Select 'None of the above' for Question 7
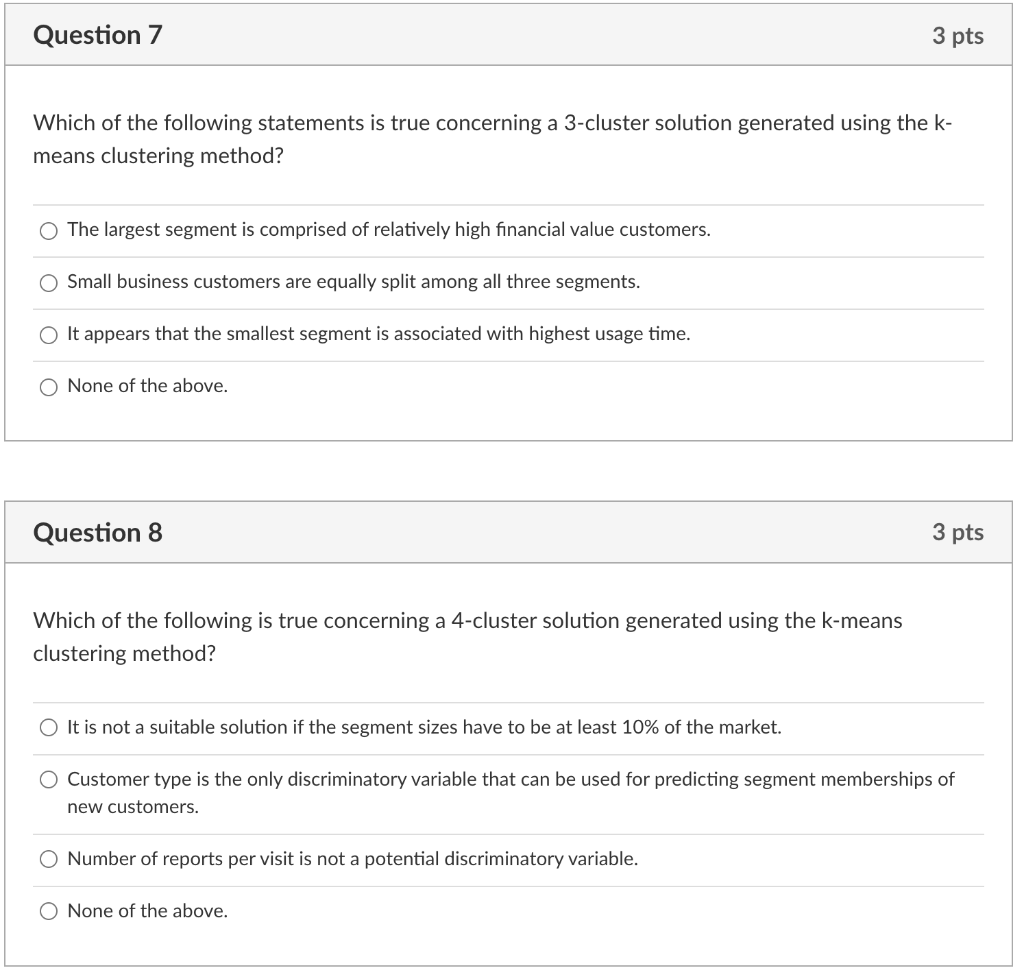This screenshot has width=1024, height=979. click(48, 386)
